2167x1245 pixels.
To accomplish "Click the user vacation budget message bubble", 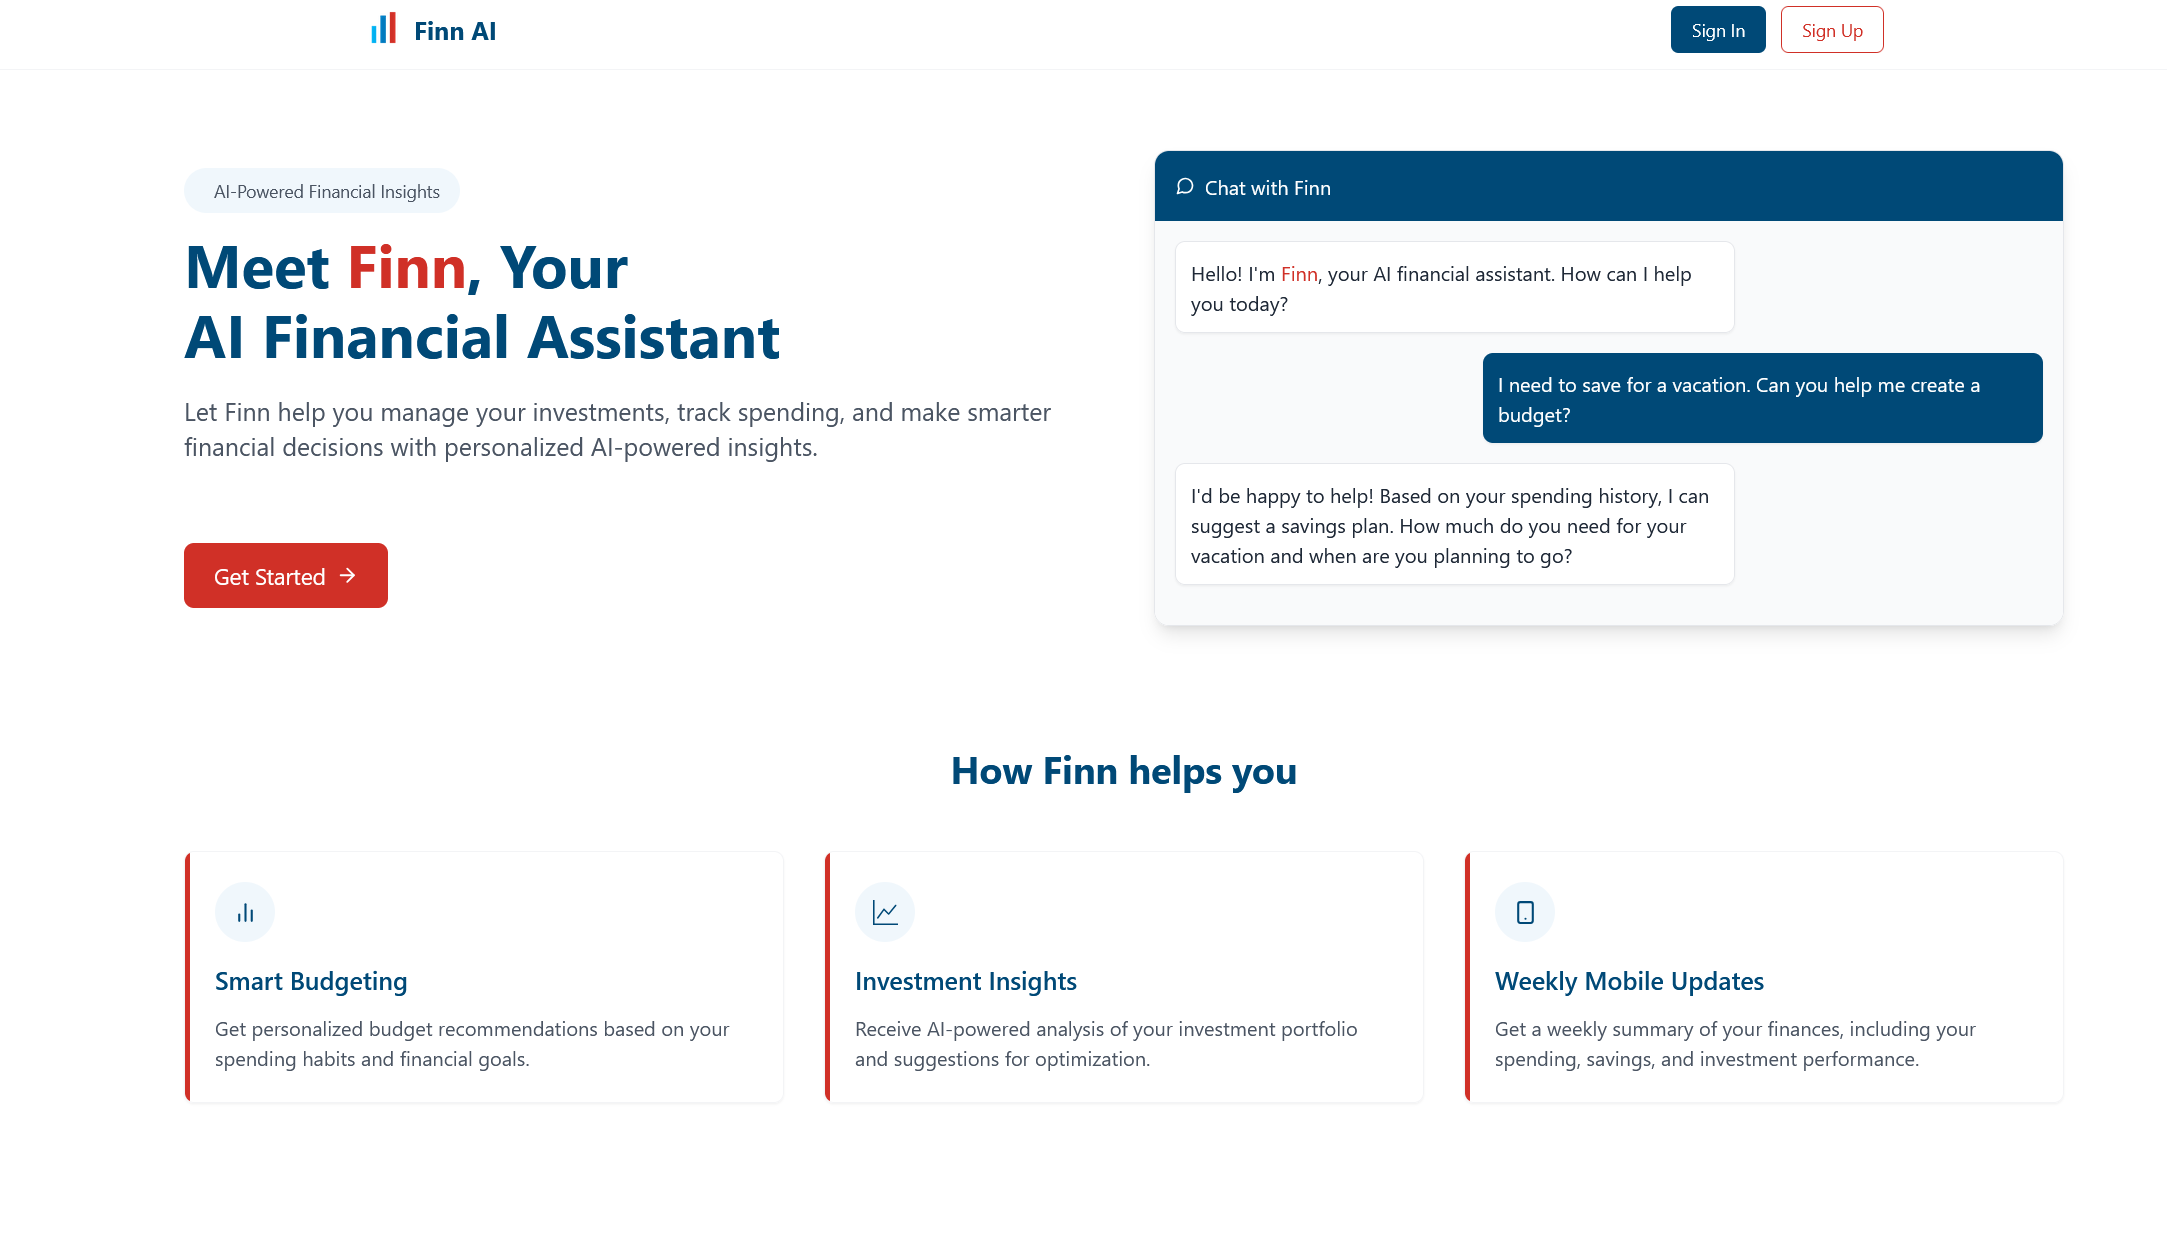I will coord(1762,399).
